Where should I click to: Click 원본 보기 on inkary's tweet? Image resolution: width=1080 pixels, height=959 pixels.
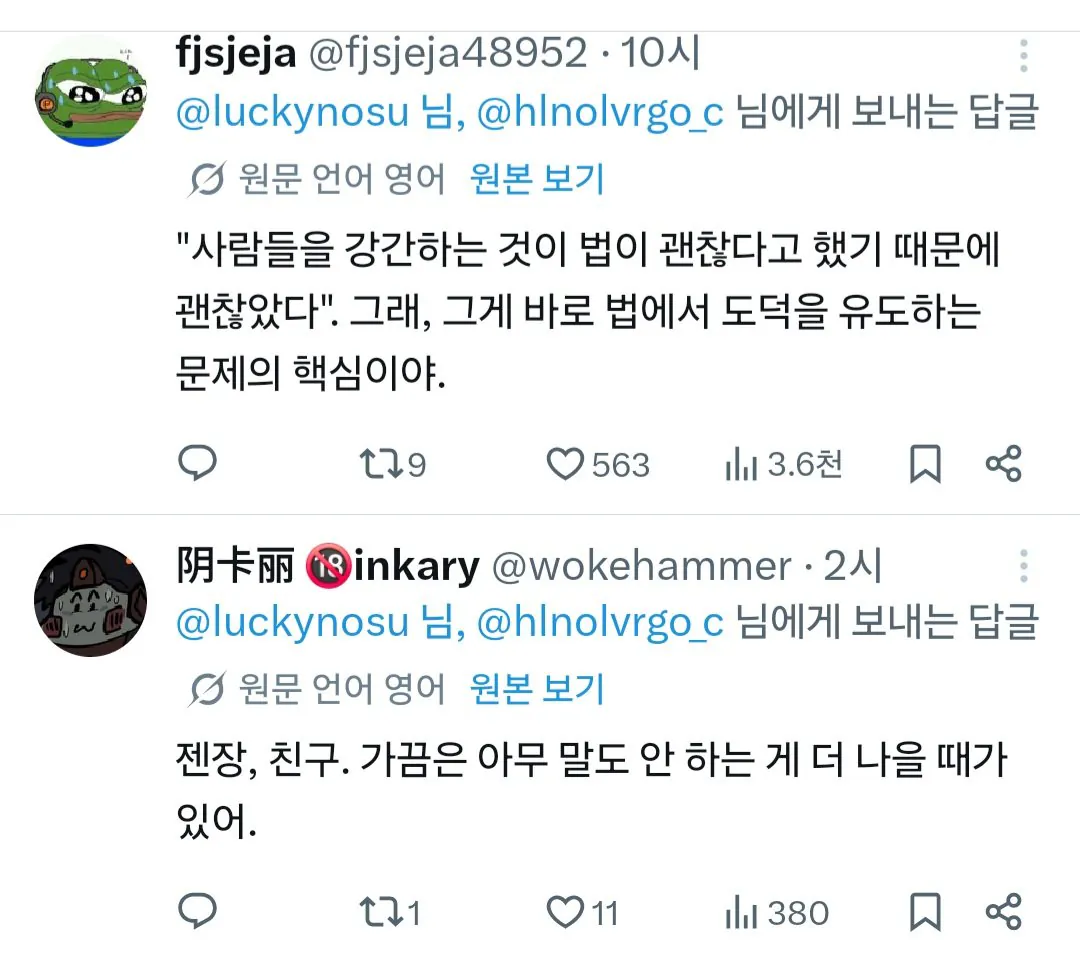pyautogui.click(x=537, y=688)
